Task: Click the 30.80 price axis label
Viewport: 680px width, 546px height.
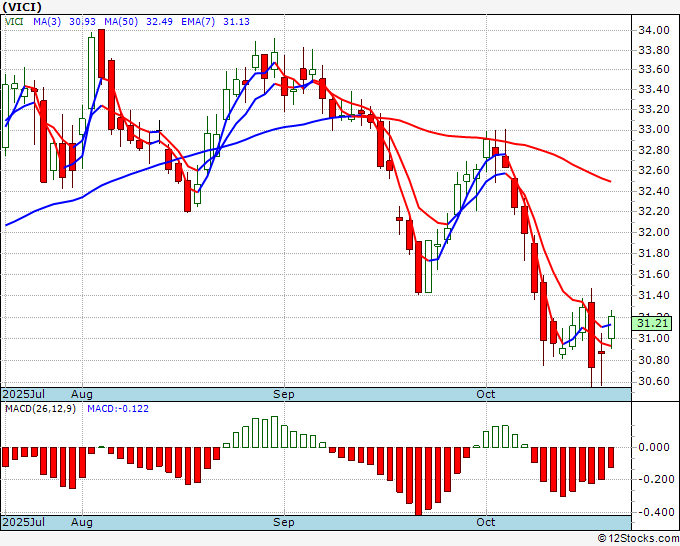Action: (654, 360)
